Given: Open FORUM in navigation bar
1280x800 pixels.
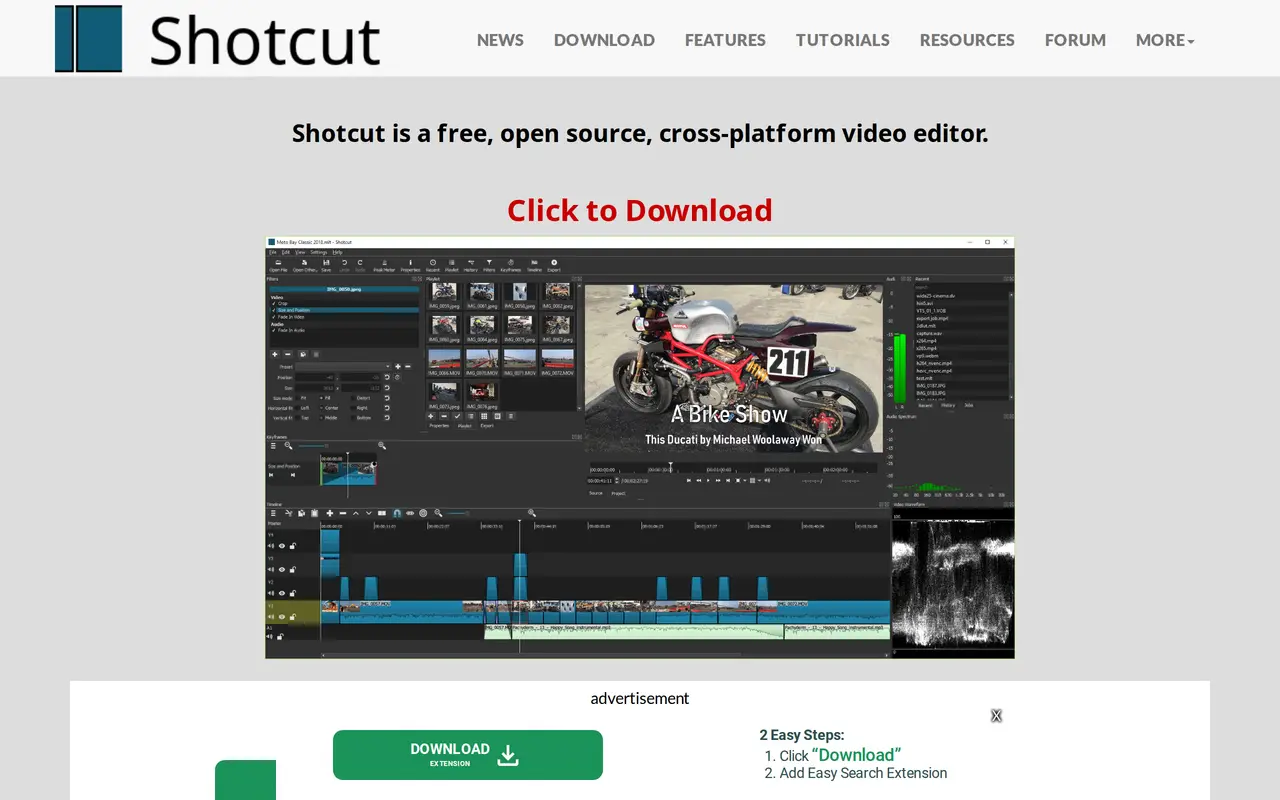Looking at the screenshot, I should [1075, 40].
